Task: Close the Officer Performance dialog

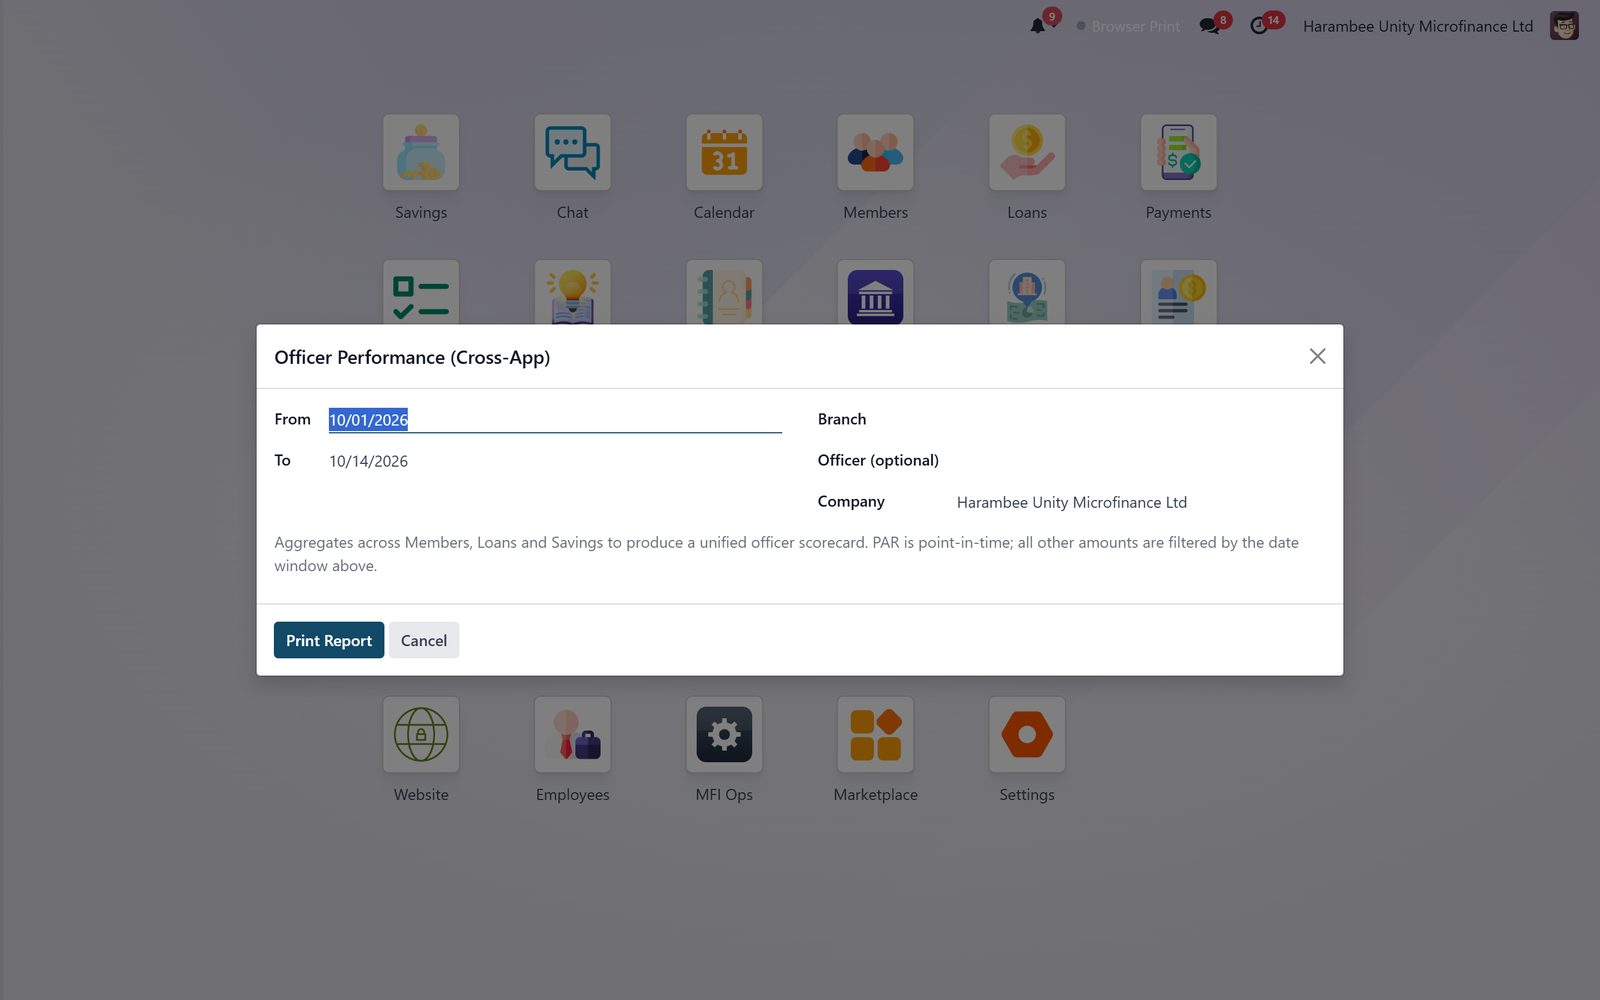Action: (x=1317, y=357)
